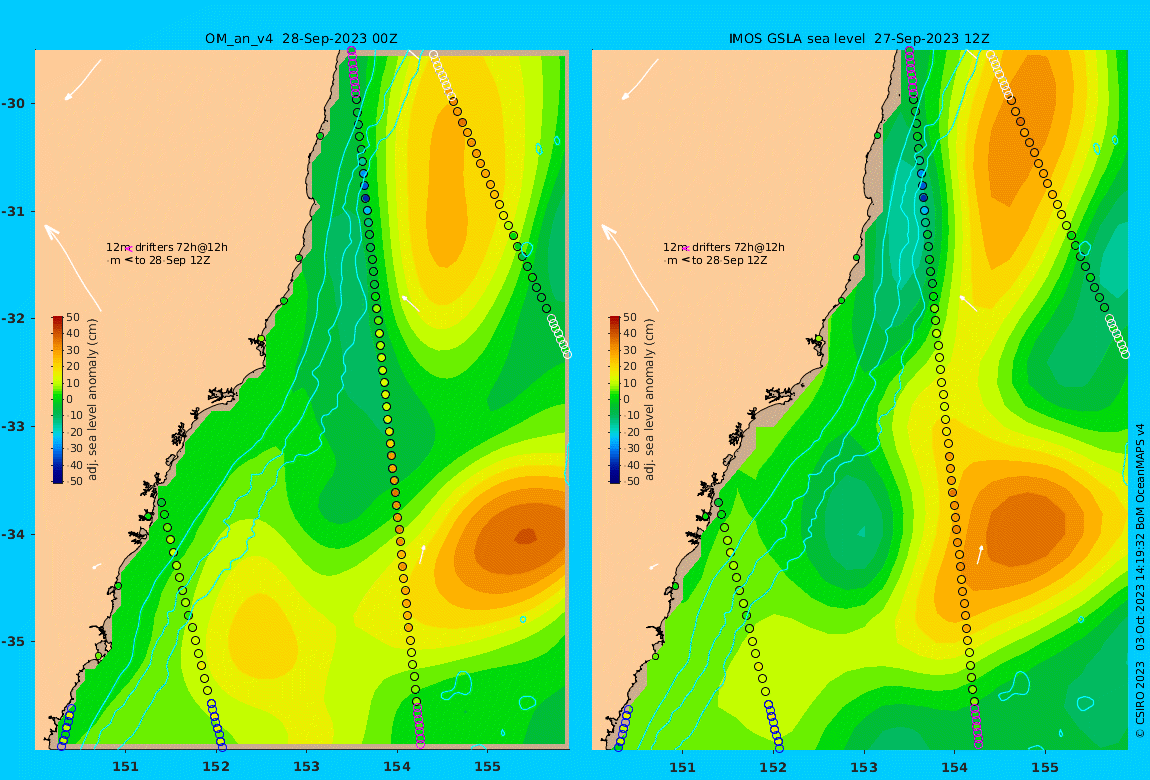Select the -30 latitude axis label
Image resolution: width=1150 pixels, height=780 pixels.
[13, 103]
